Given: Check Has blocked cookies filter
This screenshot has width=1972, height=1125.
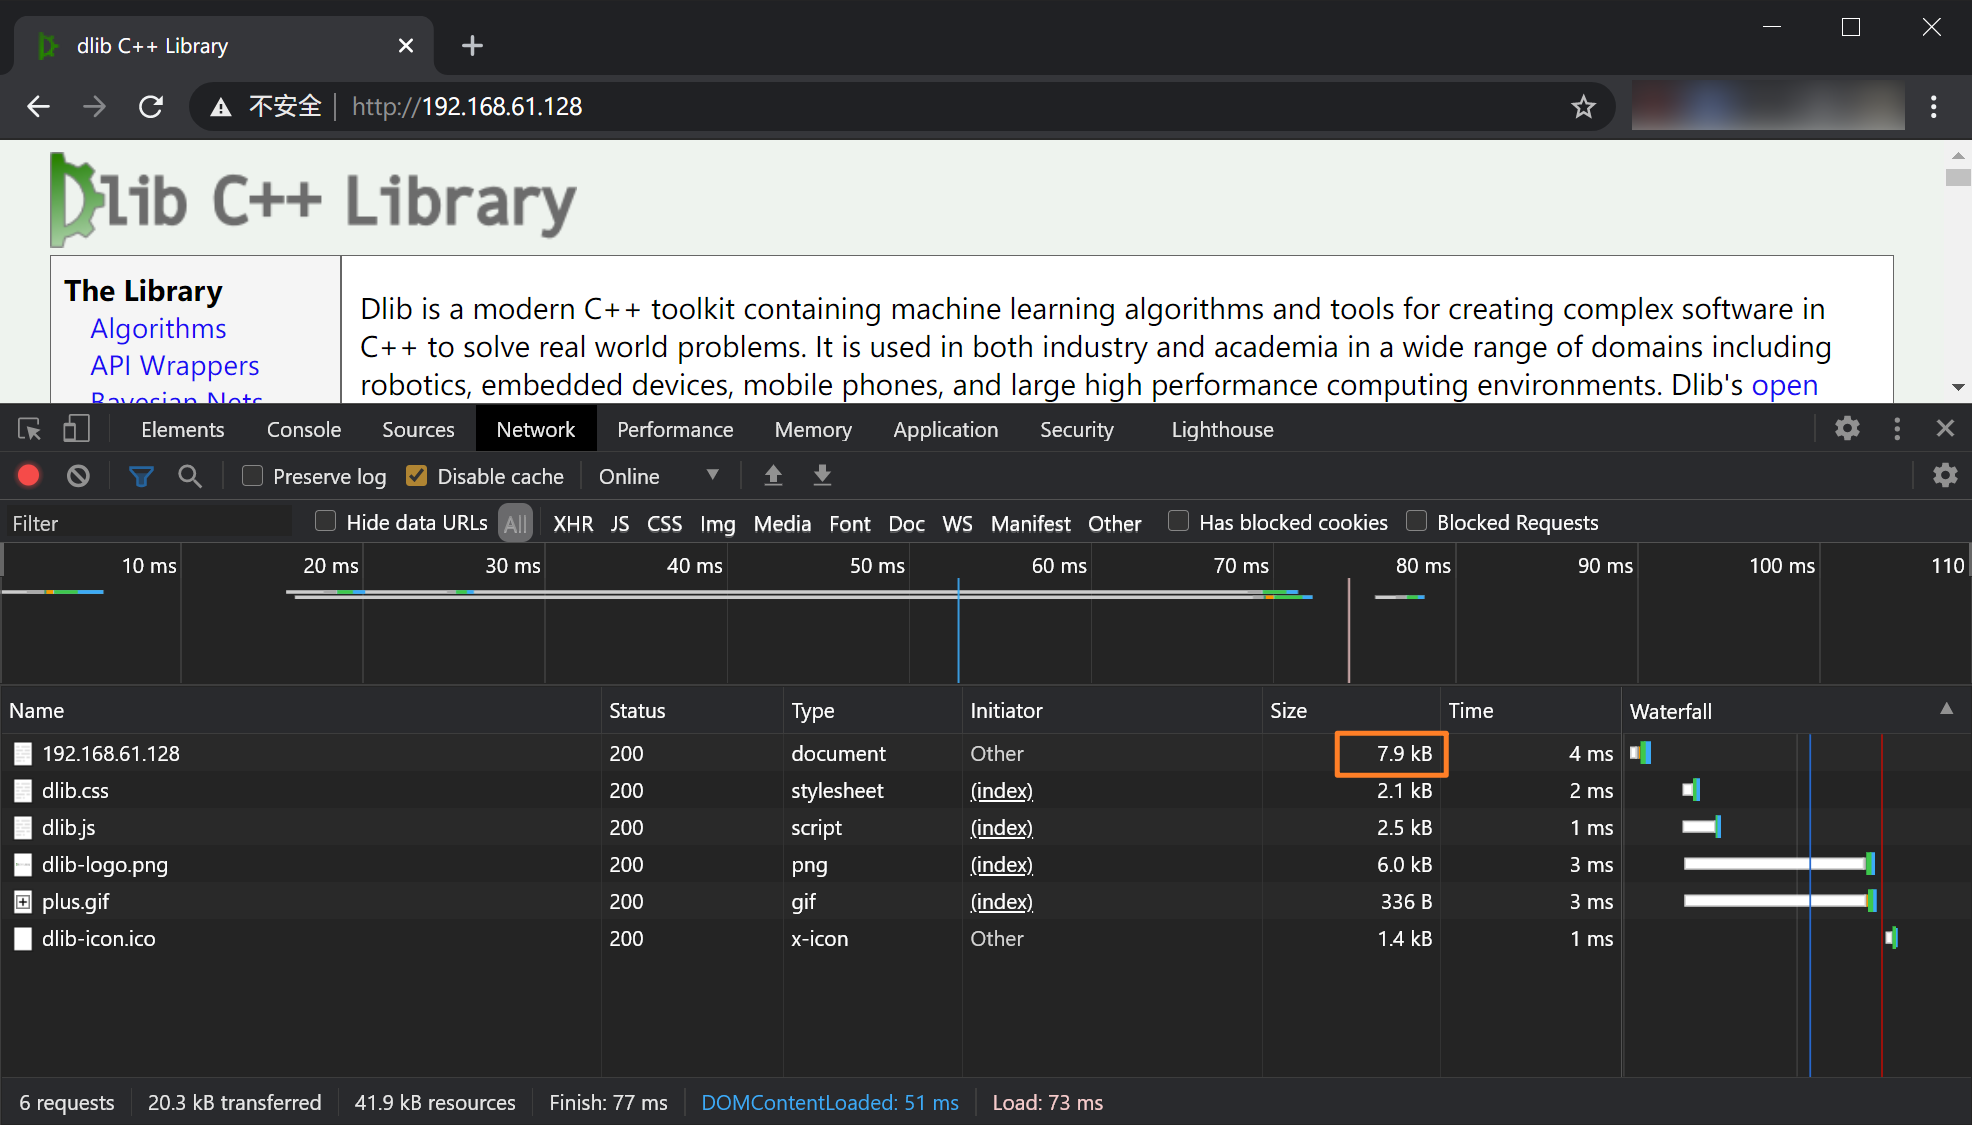Looking at the screenshot, I should pyautogui.click(x=1178, y=522).
